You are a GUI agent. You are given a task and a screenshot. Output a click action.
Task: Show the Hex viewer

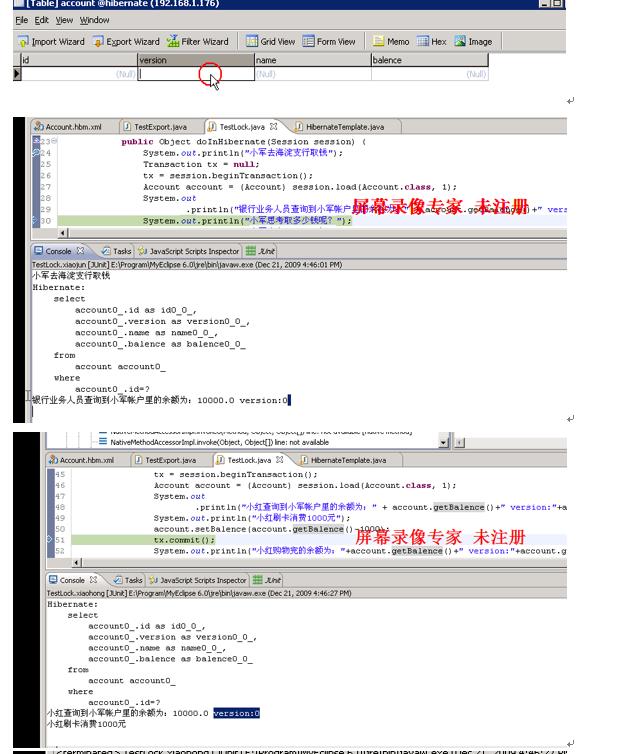coord(432,42)
